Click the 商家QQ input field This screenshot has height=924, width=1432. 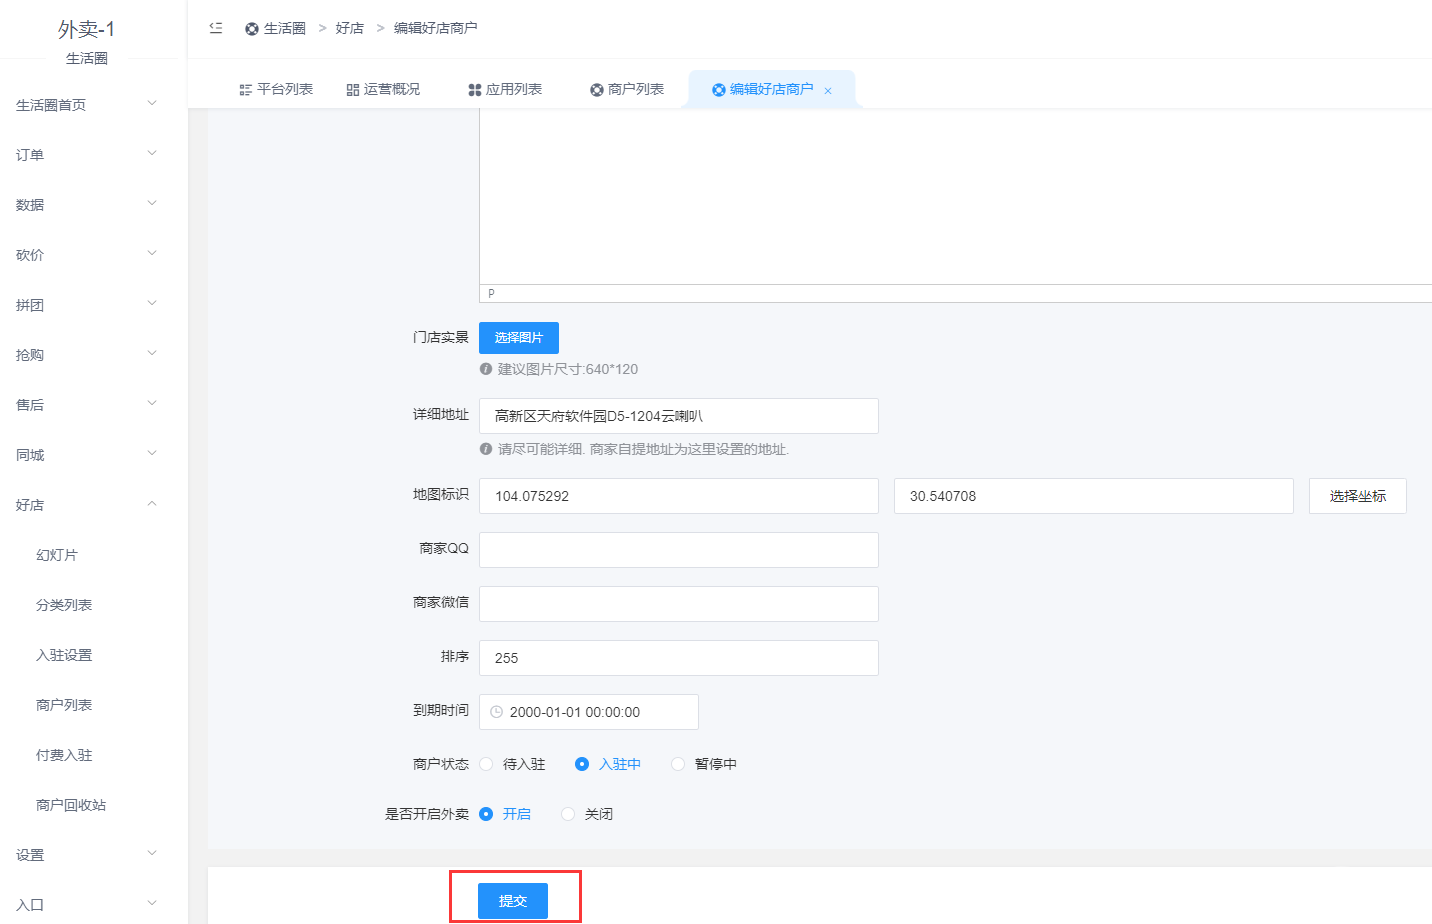click(x=679, y=550)
